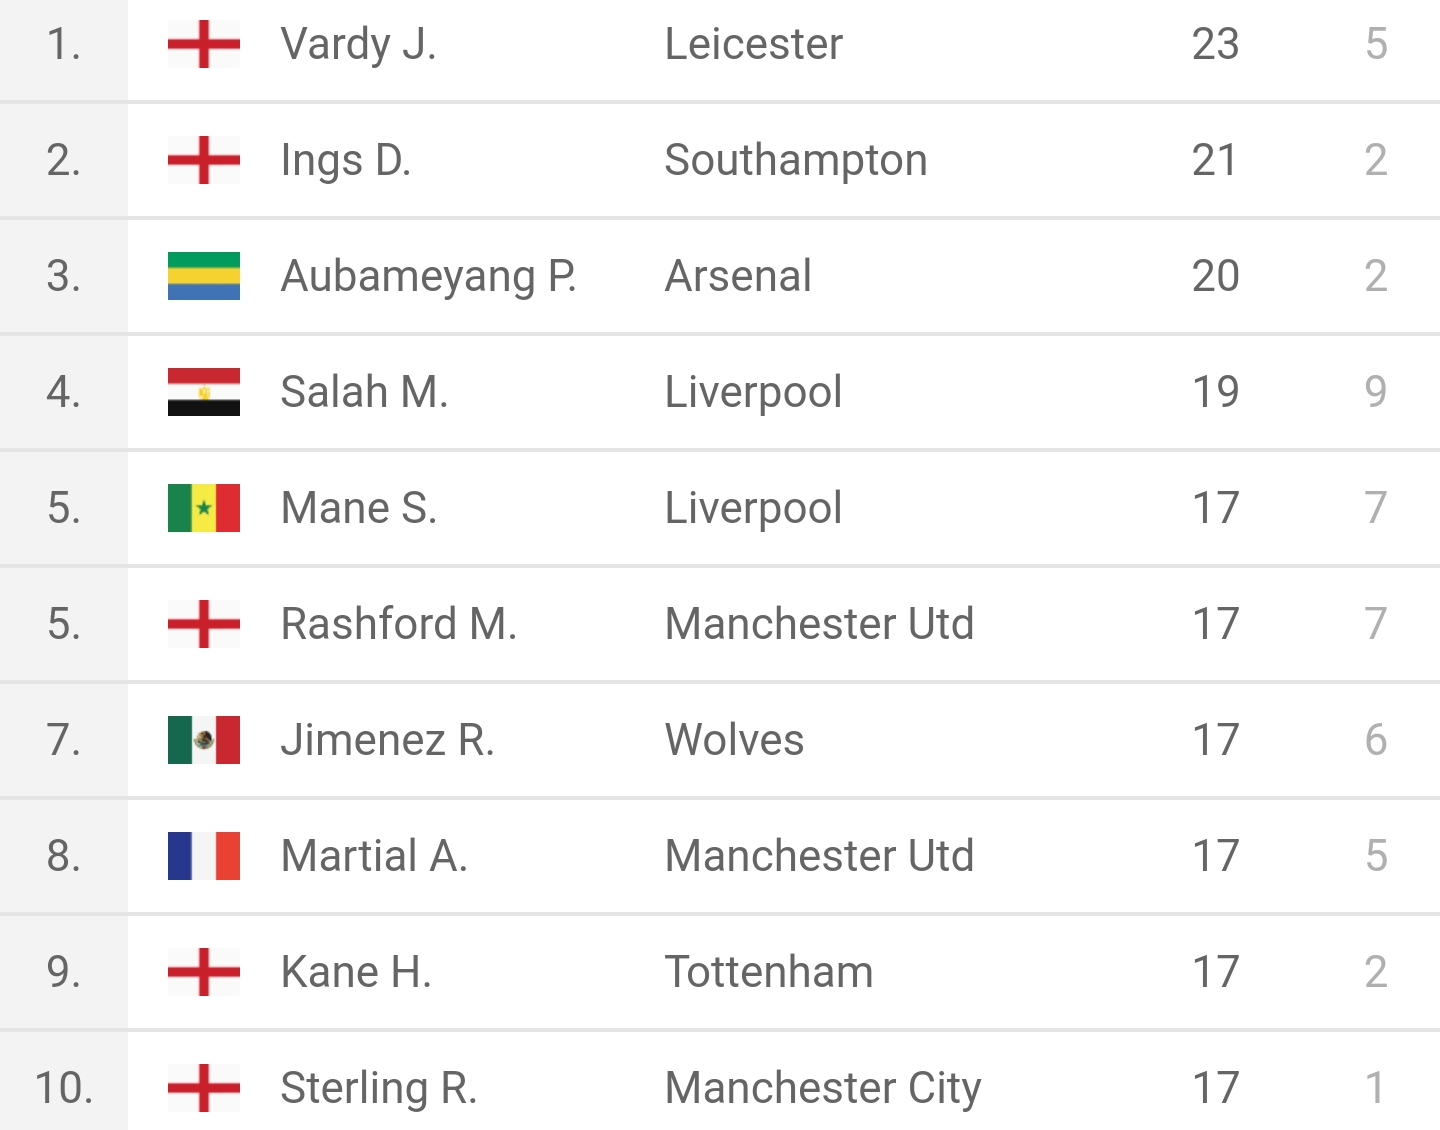Click Martial A. player name
This screenshot has width=1440, height=1130.
(x=374, y=856)
